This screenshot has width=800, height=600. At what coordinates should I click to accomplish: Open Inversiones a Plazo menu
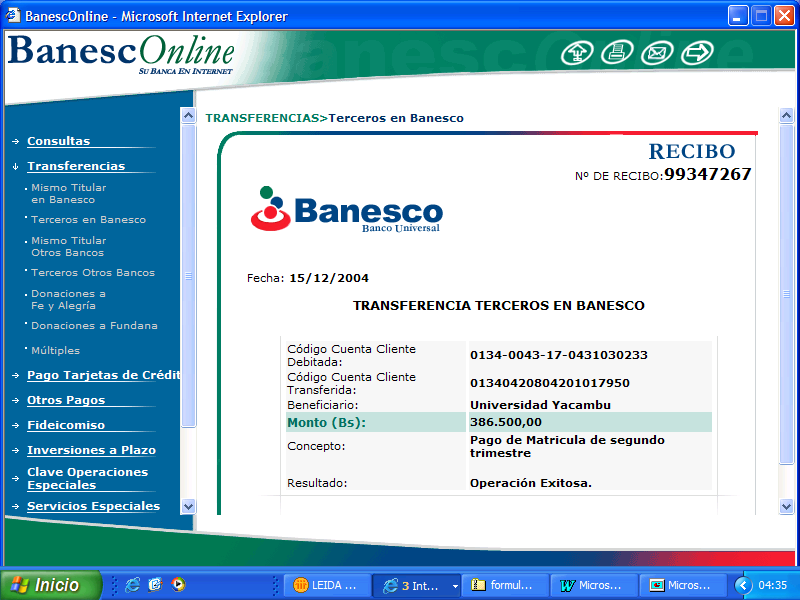[x=91, y=450]
